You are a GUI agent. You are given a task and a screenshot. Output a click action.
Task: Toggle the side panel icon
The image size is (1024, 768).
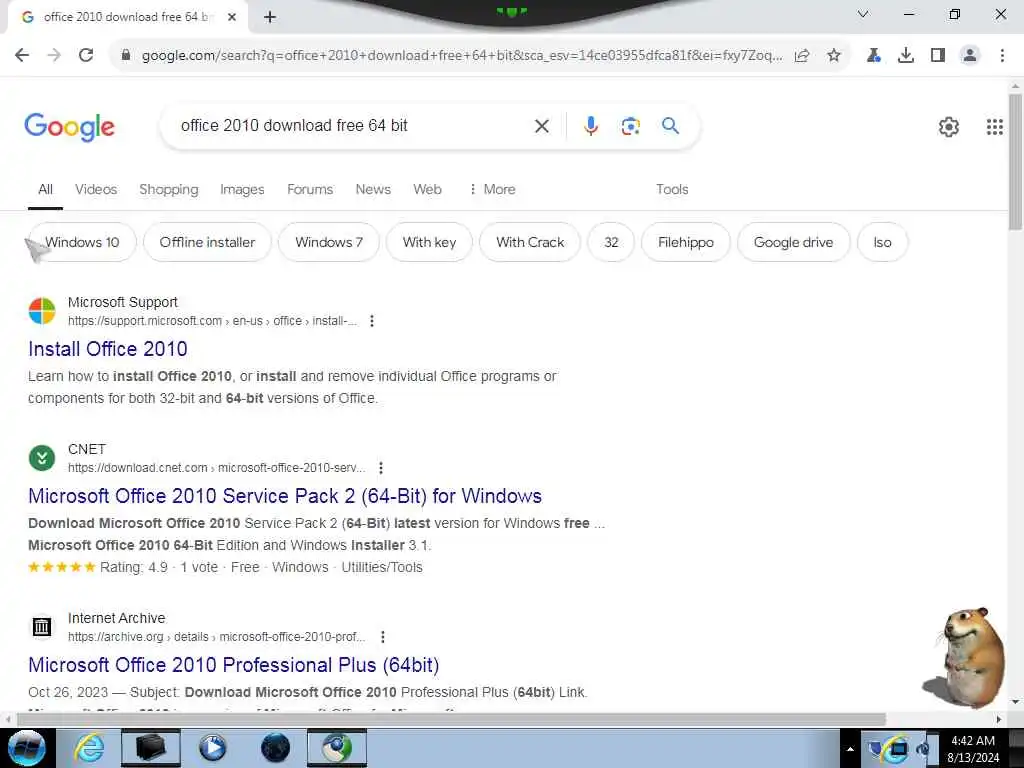click(x=938, y=56)
